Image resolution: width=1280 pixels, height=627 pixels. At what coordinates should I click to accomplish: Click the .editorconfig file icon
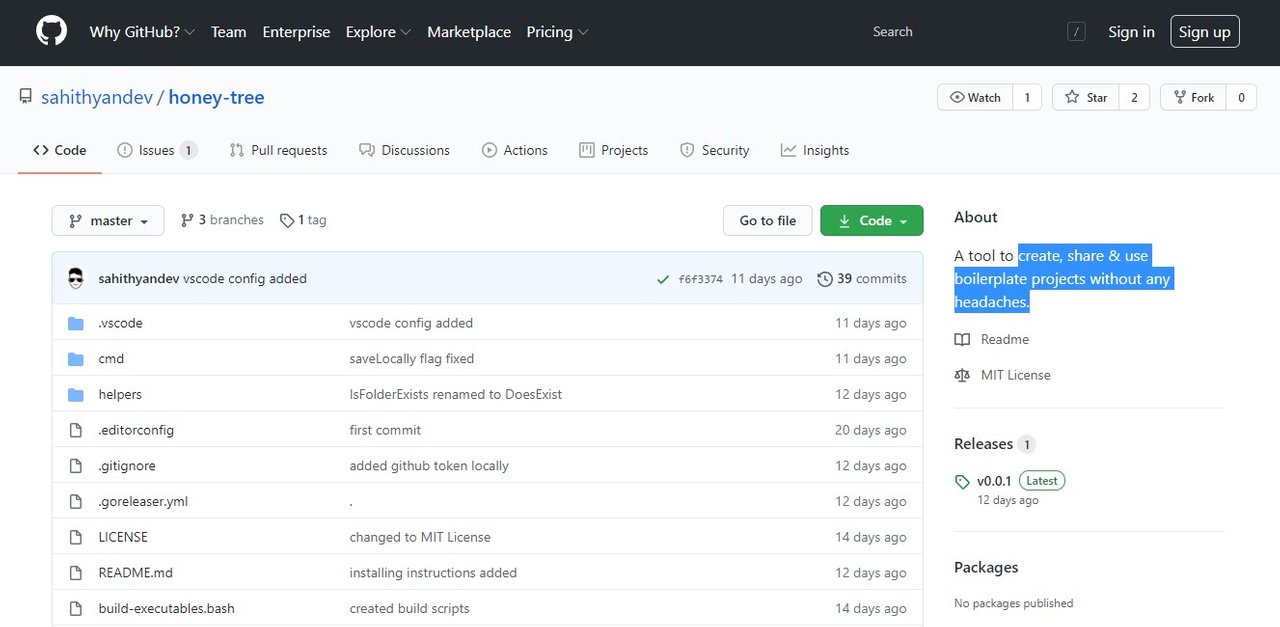point(75,430)
